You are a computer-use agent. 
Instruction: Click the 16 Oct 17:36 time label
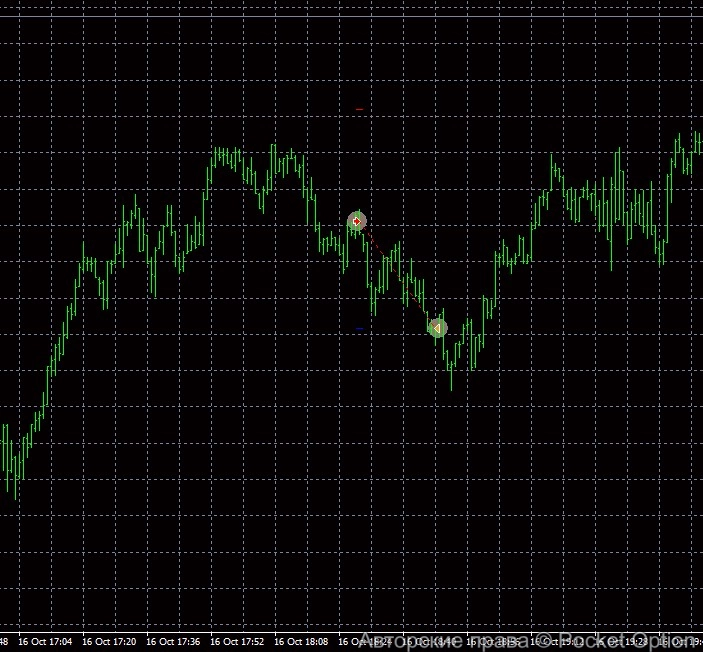point(173,641)
